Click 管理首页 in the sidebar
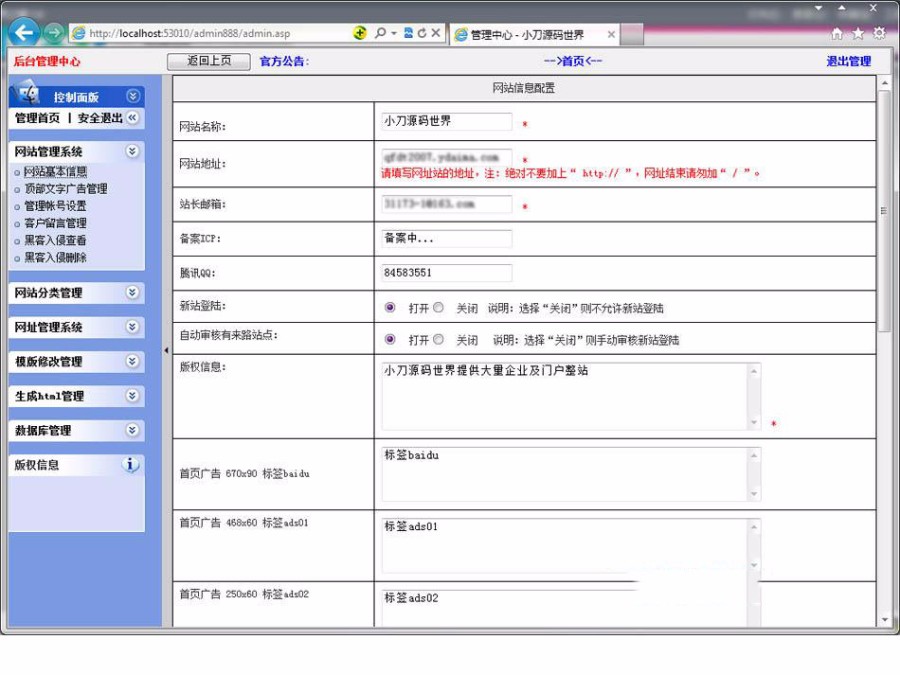This screenshot has width=900, height=675. point(37,118)
